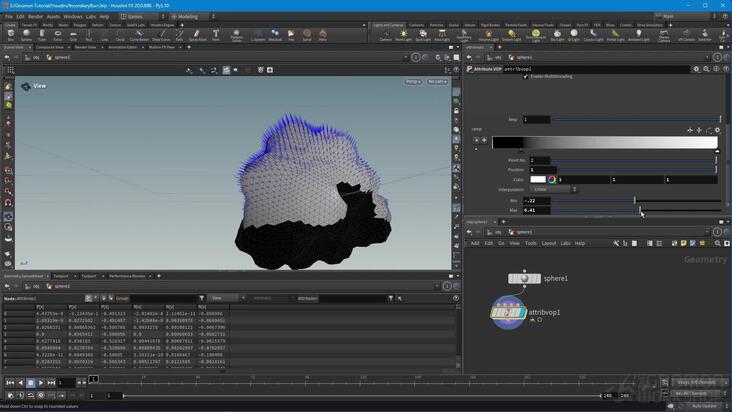Viewport: 732px width, 412px height.
Task: Jump to obj level in scene path
Action: pos(32,57)
